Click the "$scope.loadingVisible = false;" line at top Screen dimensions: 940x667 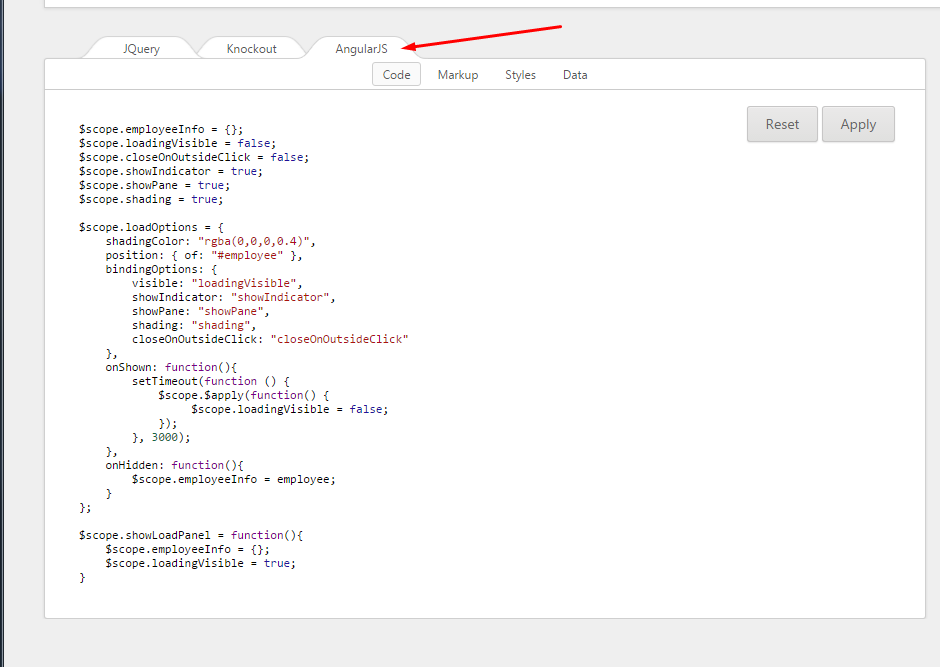pyautogui.click(x=177, y=143)
